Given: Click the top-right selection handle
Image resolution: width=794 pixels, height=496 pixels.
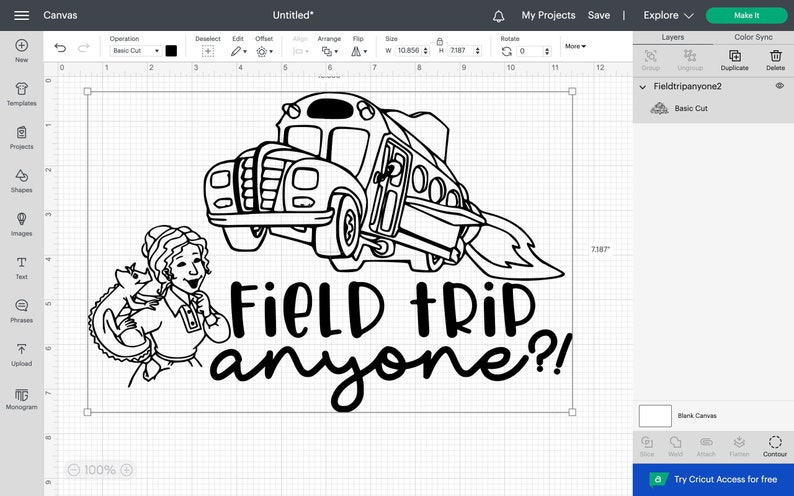Looking at the screenshot, I should coord(572,92).
